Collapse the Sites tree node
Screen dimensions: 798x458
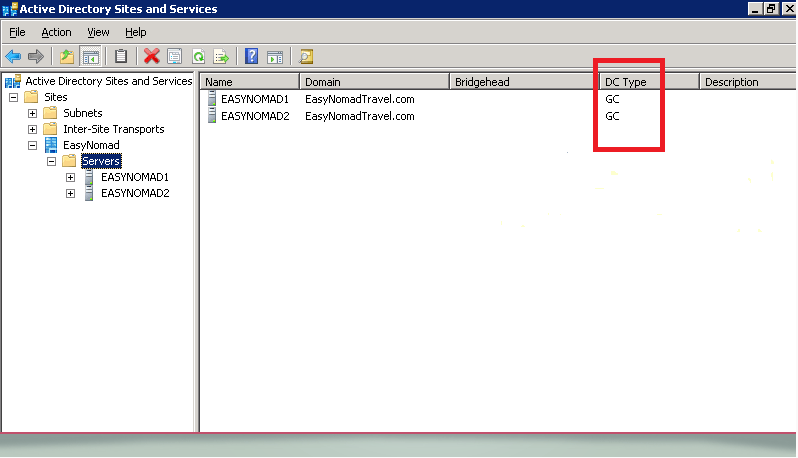[x=14, y=97]
